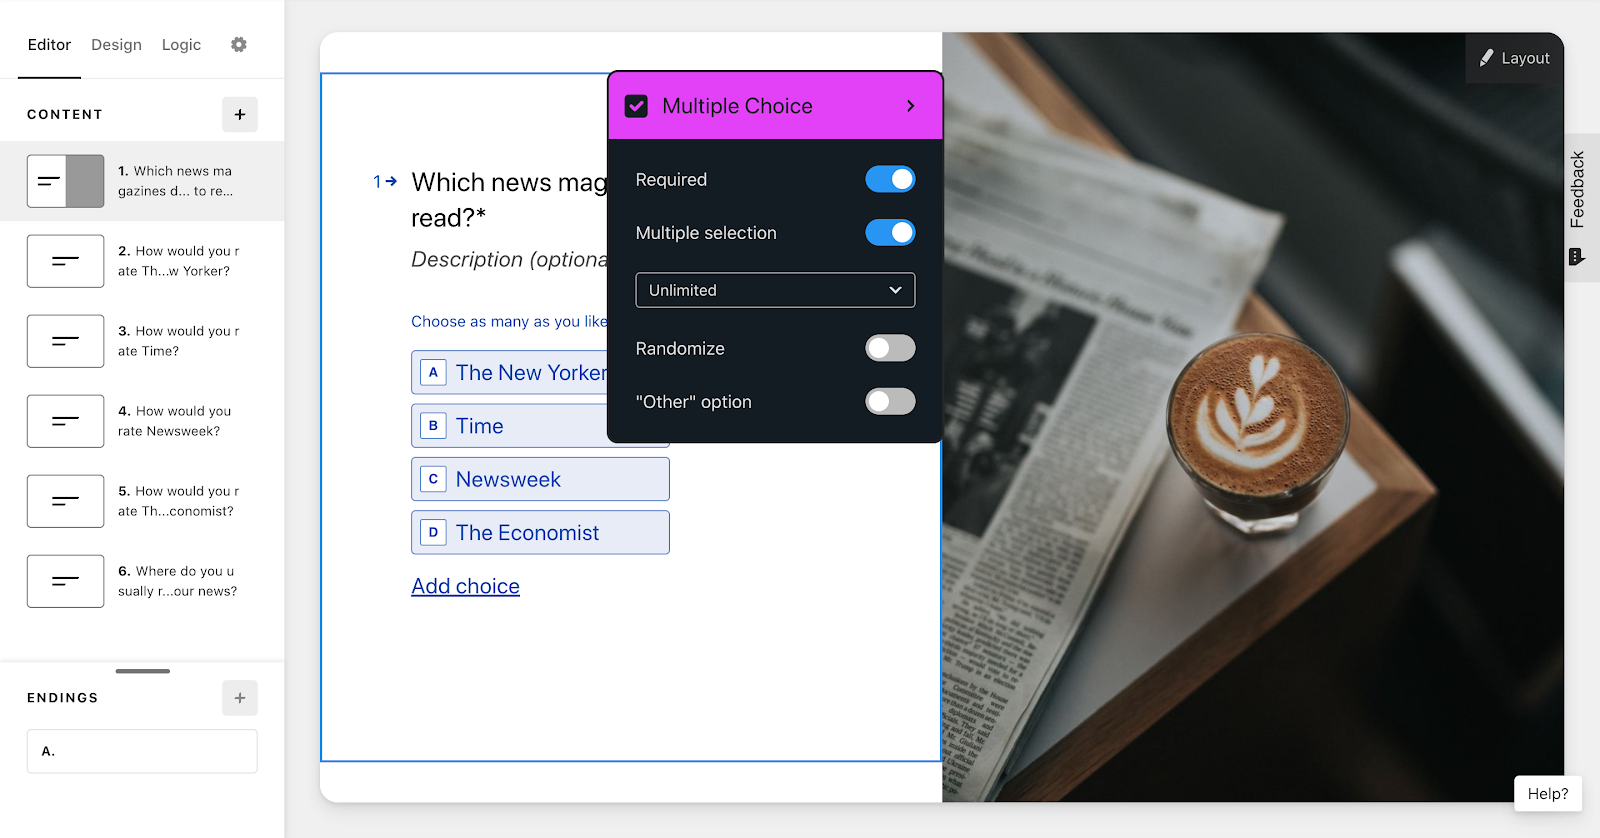The width and height of the screenshot is (1600, 838).
Task: Open the Unlimited selection dropdown
Action: click(775, 290)
